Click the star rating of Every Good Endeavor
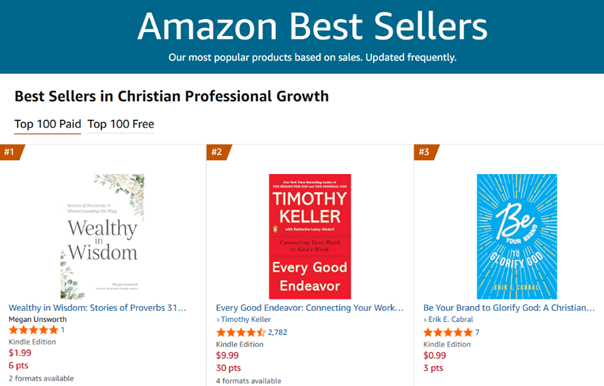 click(x=241, y=332)
